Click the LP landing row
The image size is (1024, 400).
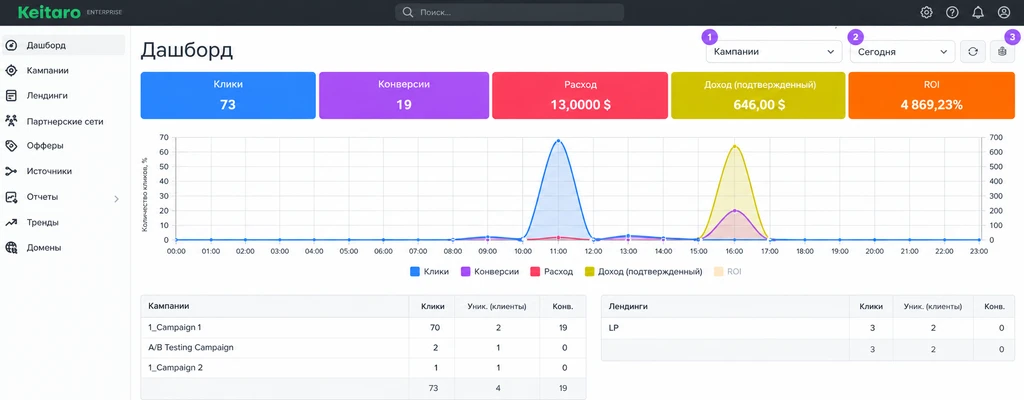[x=807, y=327]
